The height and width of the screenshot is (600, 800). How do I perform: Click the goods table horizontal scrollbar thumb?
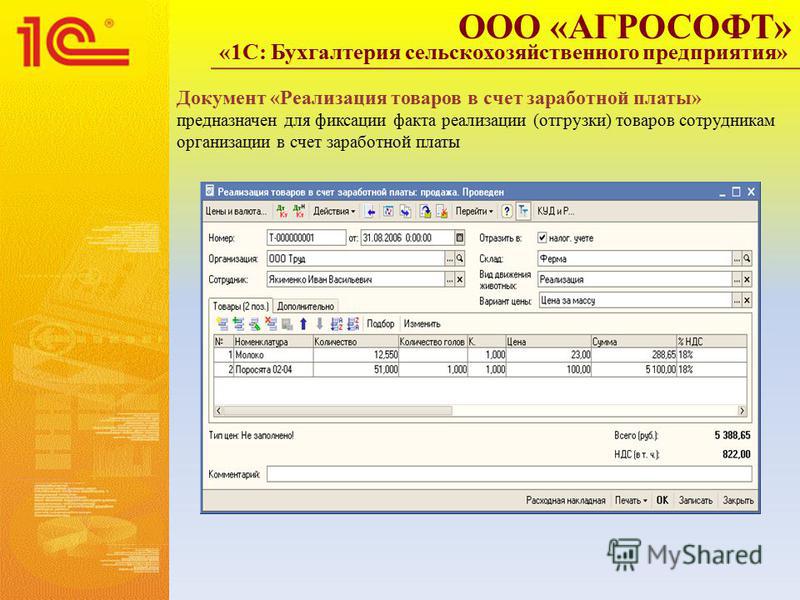point(337,410)
